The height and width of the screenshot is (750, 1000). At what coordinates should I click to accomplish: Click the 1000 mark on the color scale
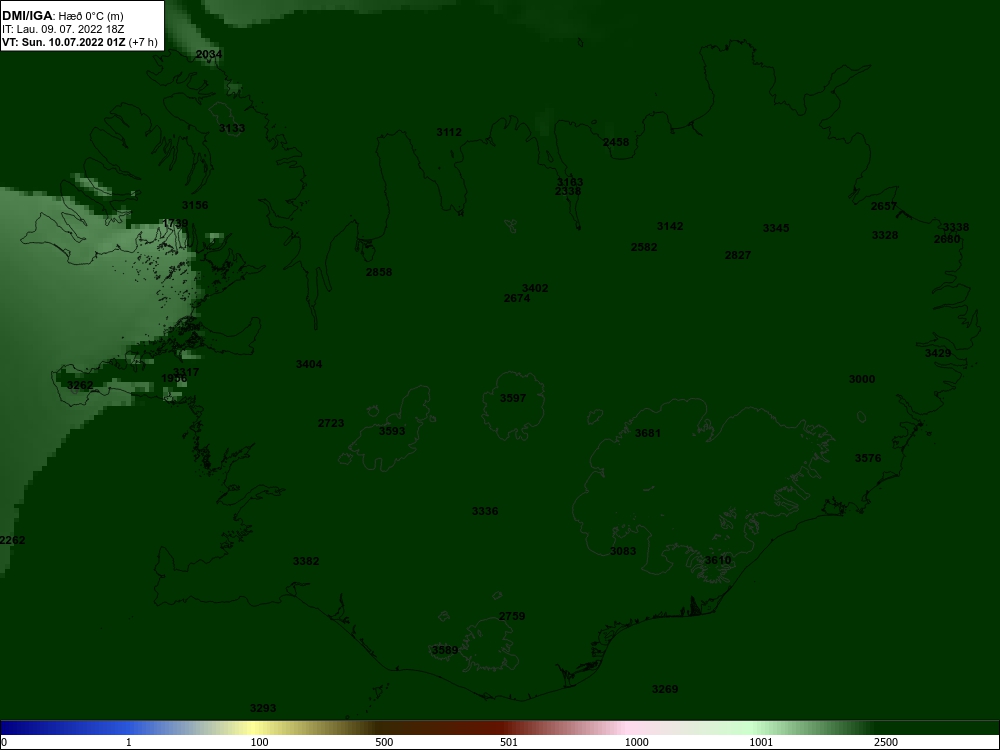(x=636, y=742)
